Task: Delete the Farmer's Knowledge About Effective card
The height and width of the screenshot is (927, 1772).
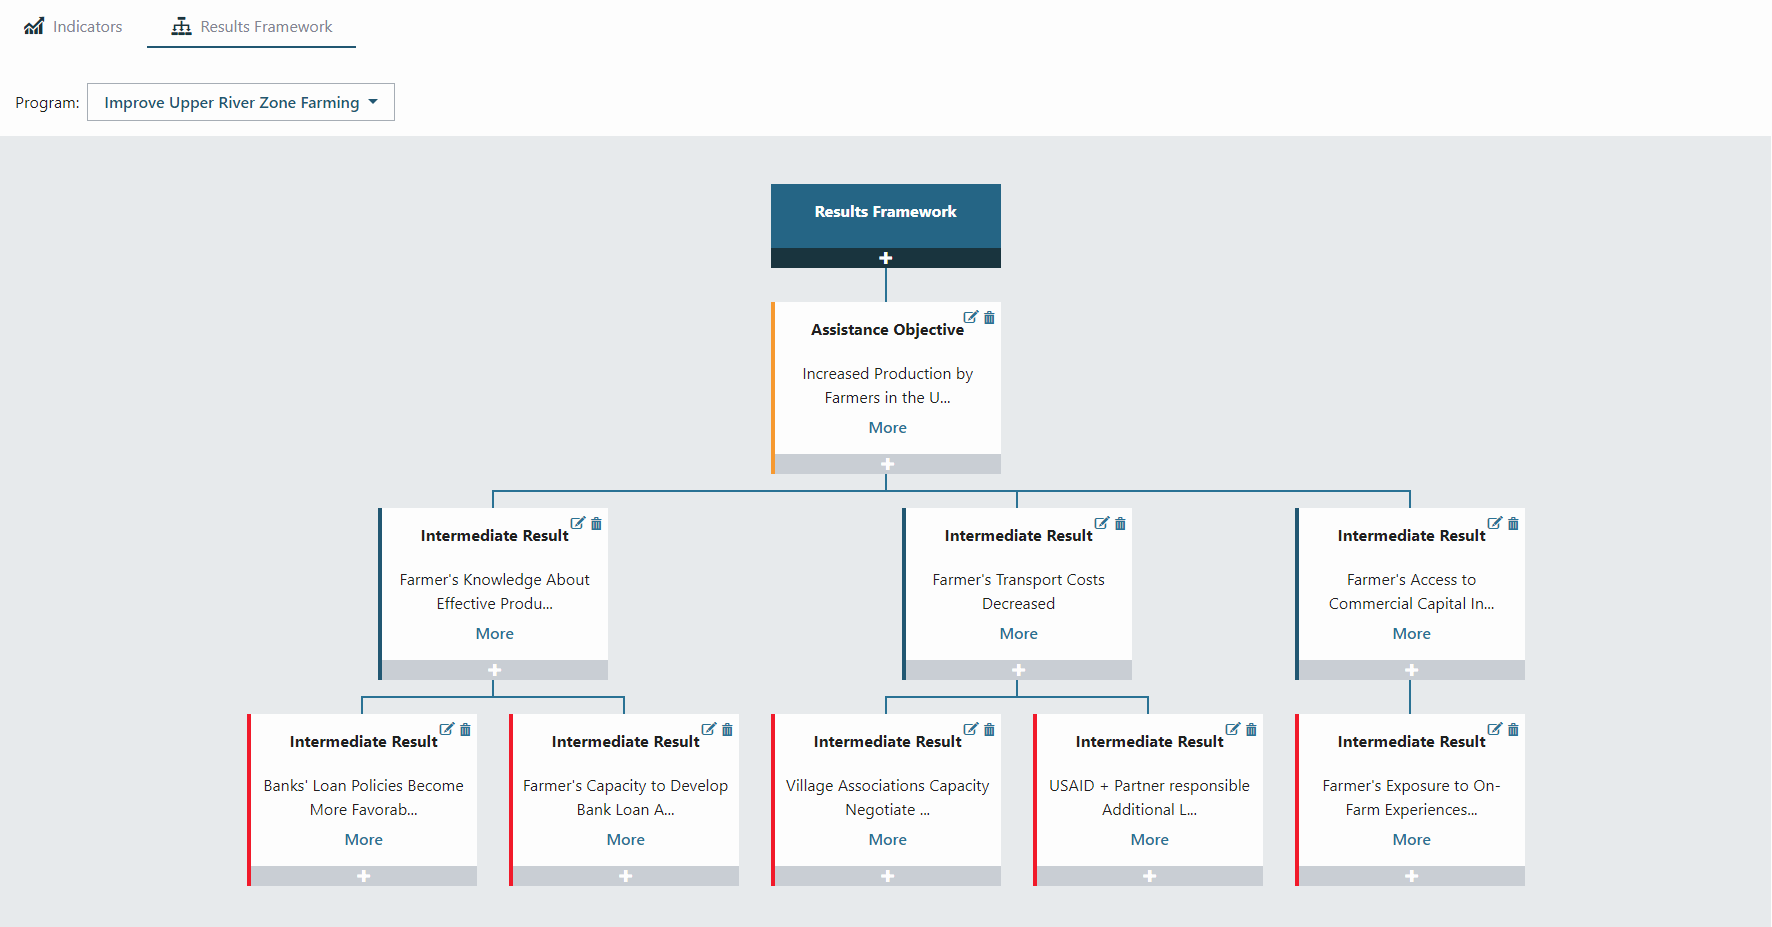Action: 596,524
